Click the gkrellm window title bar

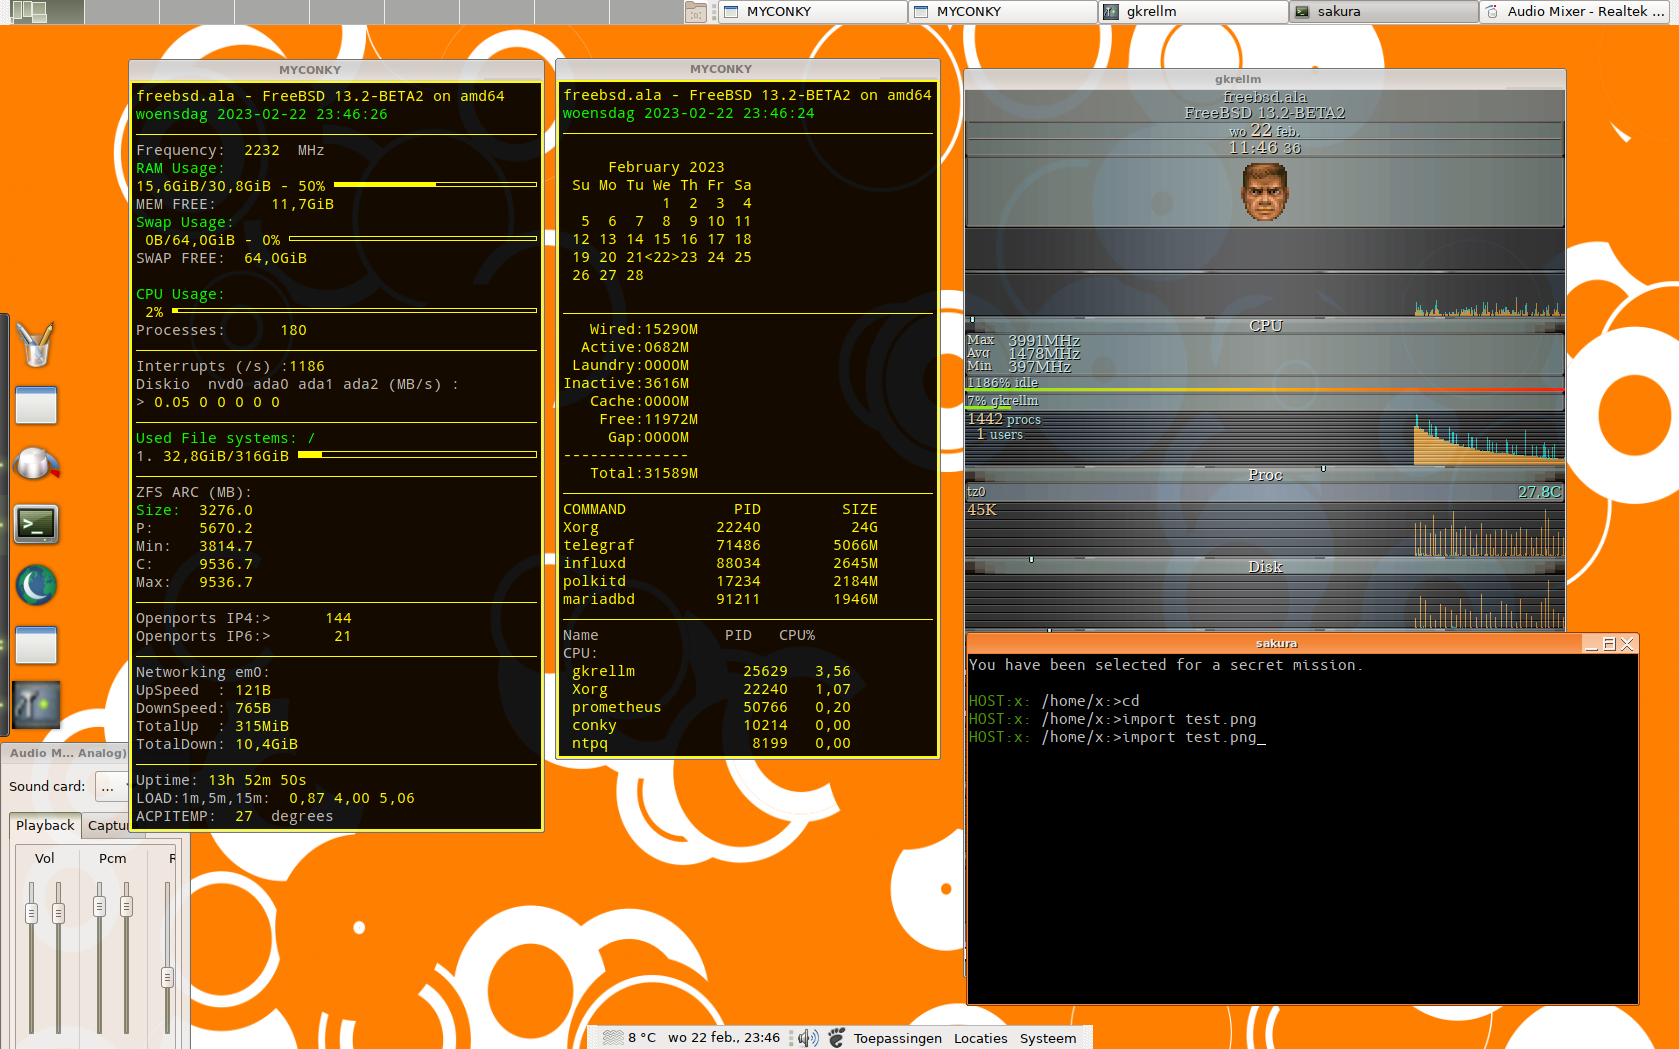coord(1264,79)
